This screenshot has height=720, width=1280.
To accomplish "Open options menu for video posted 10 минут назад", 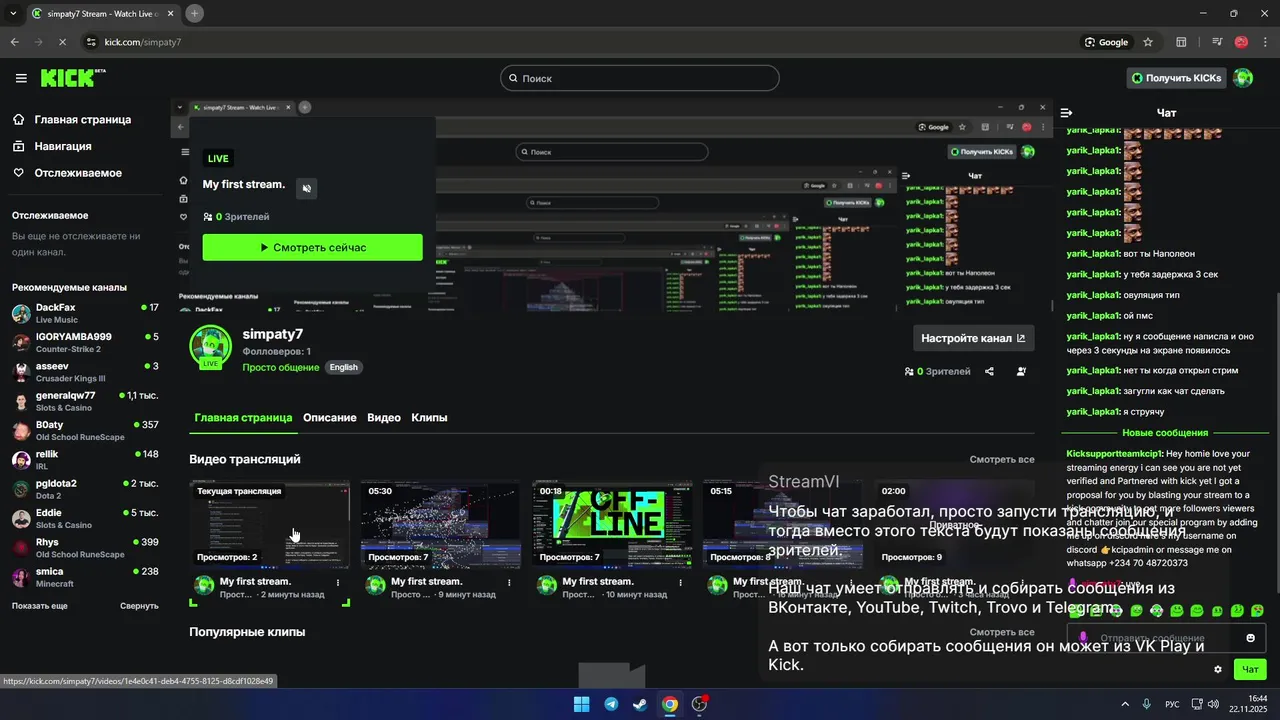I will (681, 582).
